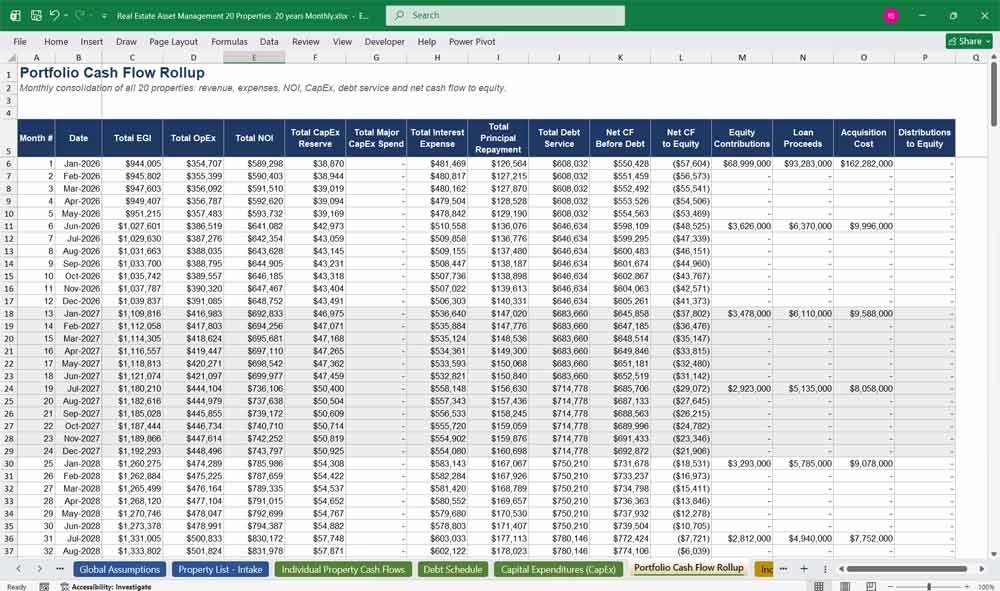The image size is (1000, 591).
Task: Click the zoom in plus icon
Action: pos(969,587)
